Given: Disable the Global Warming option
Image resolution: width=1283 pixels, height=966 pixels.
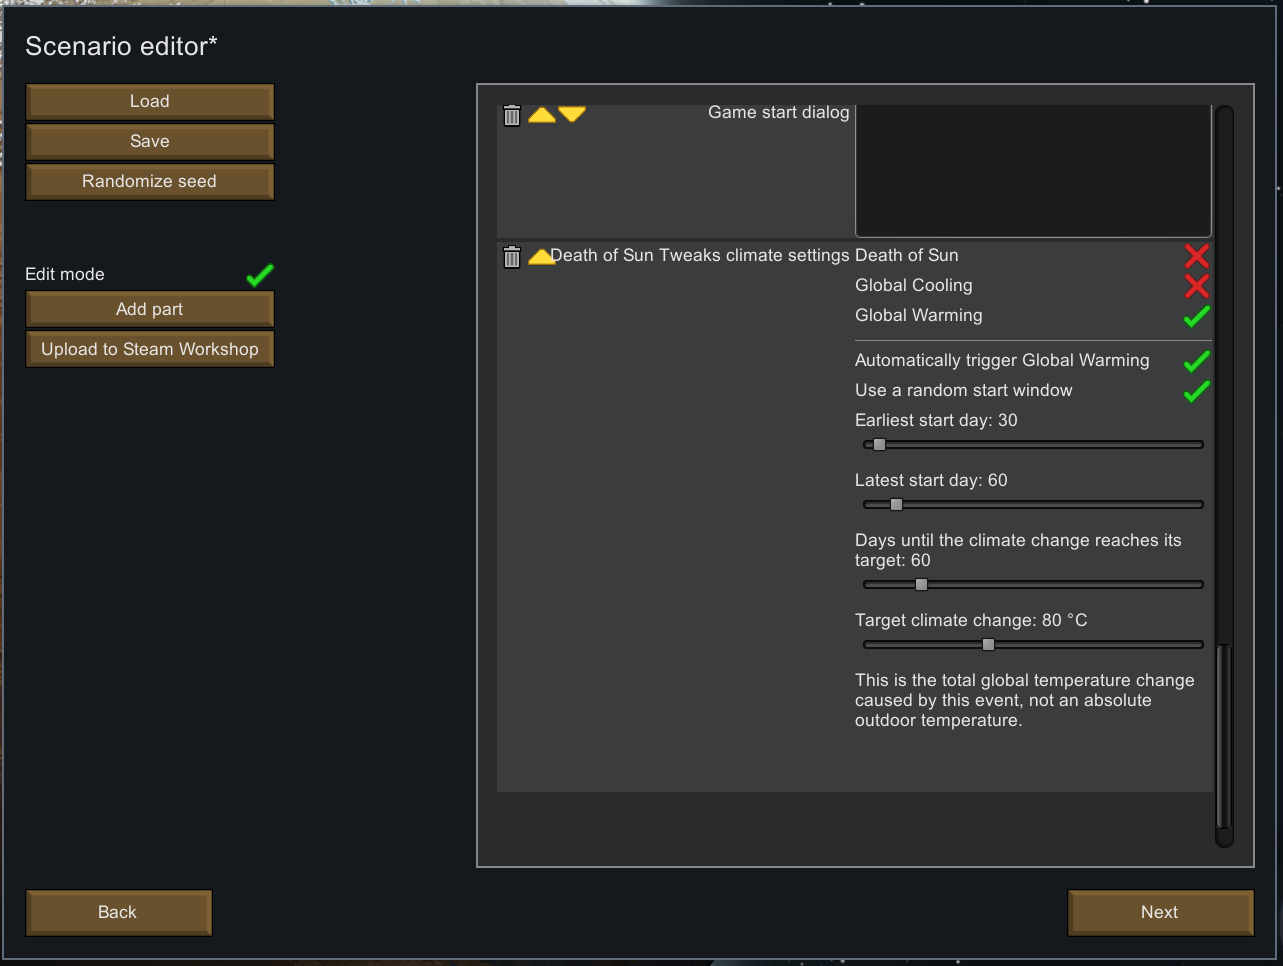Looking at the screenshot, I should (x=1197, y=316).
